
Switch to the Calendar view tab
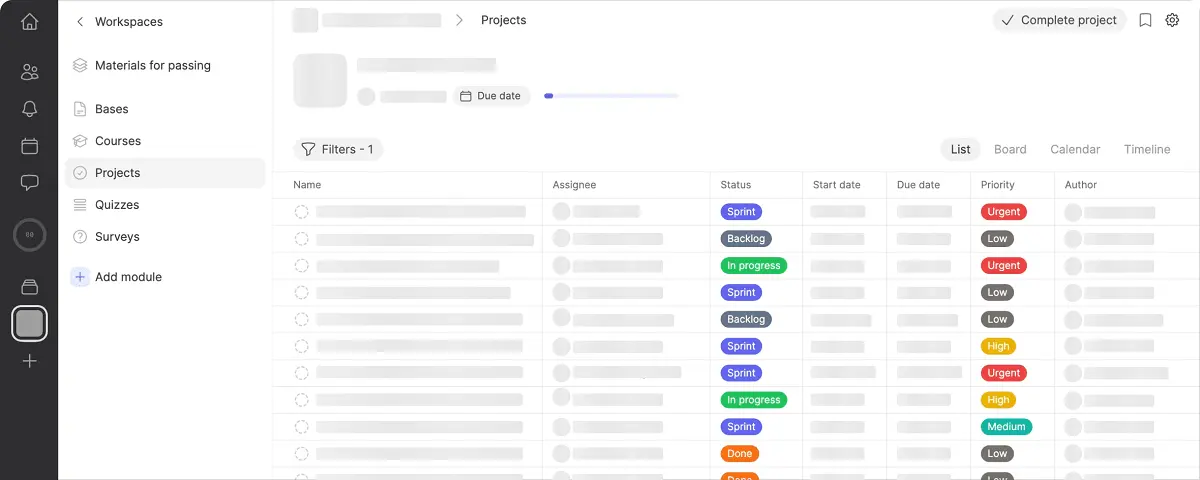tap(1075, 149)
